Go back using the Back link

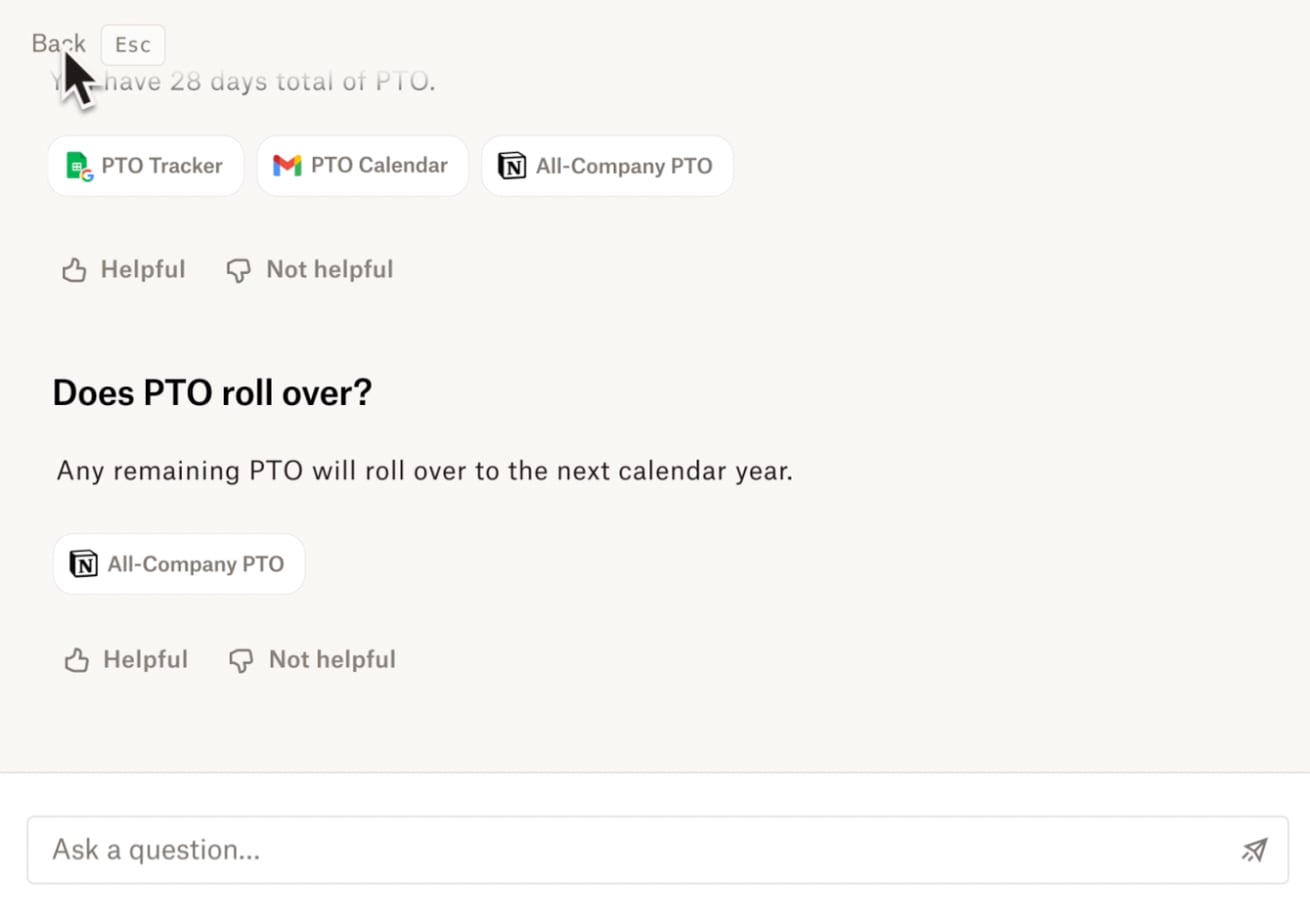tap(58, 44)
